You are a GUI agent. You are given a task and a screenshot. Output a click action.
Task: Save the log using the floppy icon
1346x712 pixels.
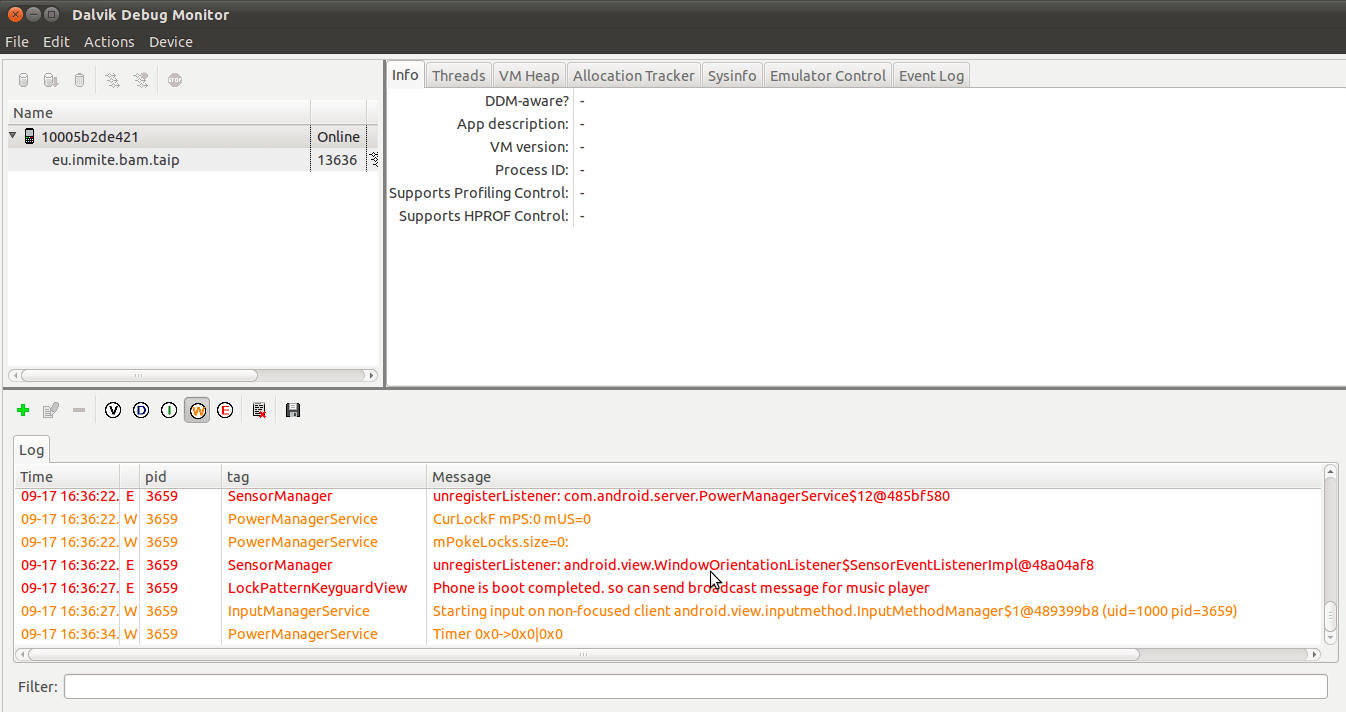[293, 410]
